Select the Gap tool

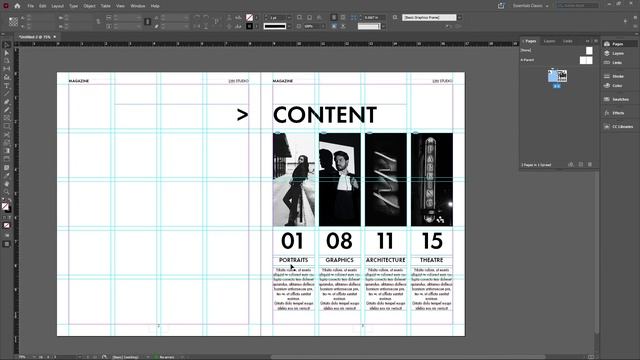coord(7,69)
